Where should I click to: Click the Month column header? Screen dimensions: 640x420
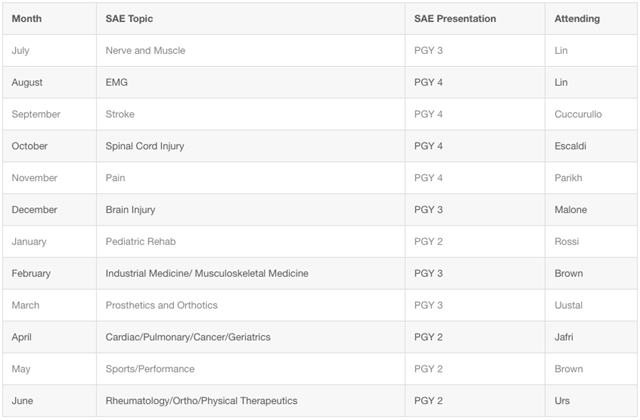(x=27, y=18)
